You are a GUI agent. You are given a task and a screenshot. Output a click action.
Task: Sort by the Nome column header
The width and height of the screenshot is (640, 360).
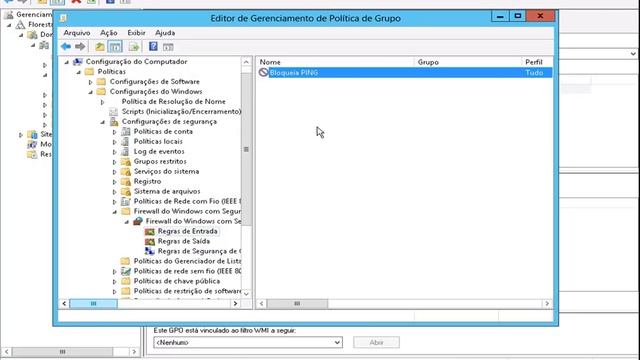(335, 62)
